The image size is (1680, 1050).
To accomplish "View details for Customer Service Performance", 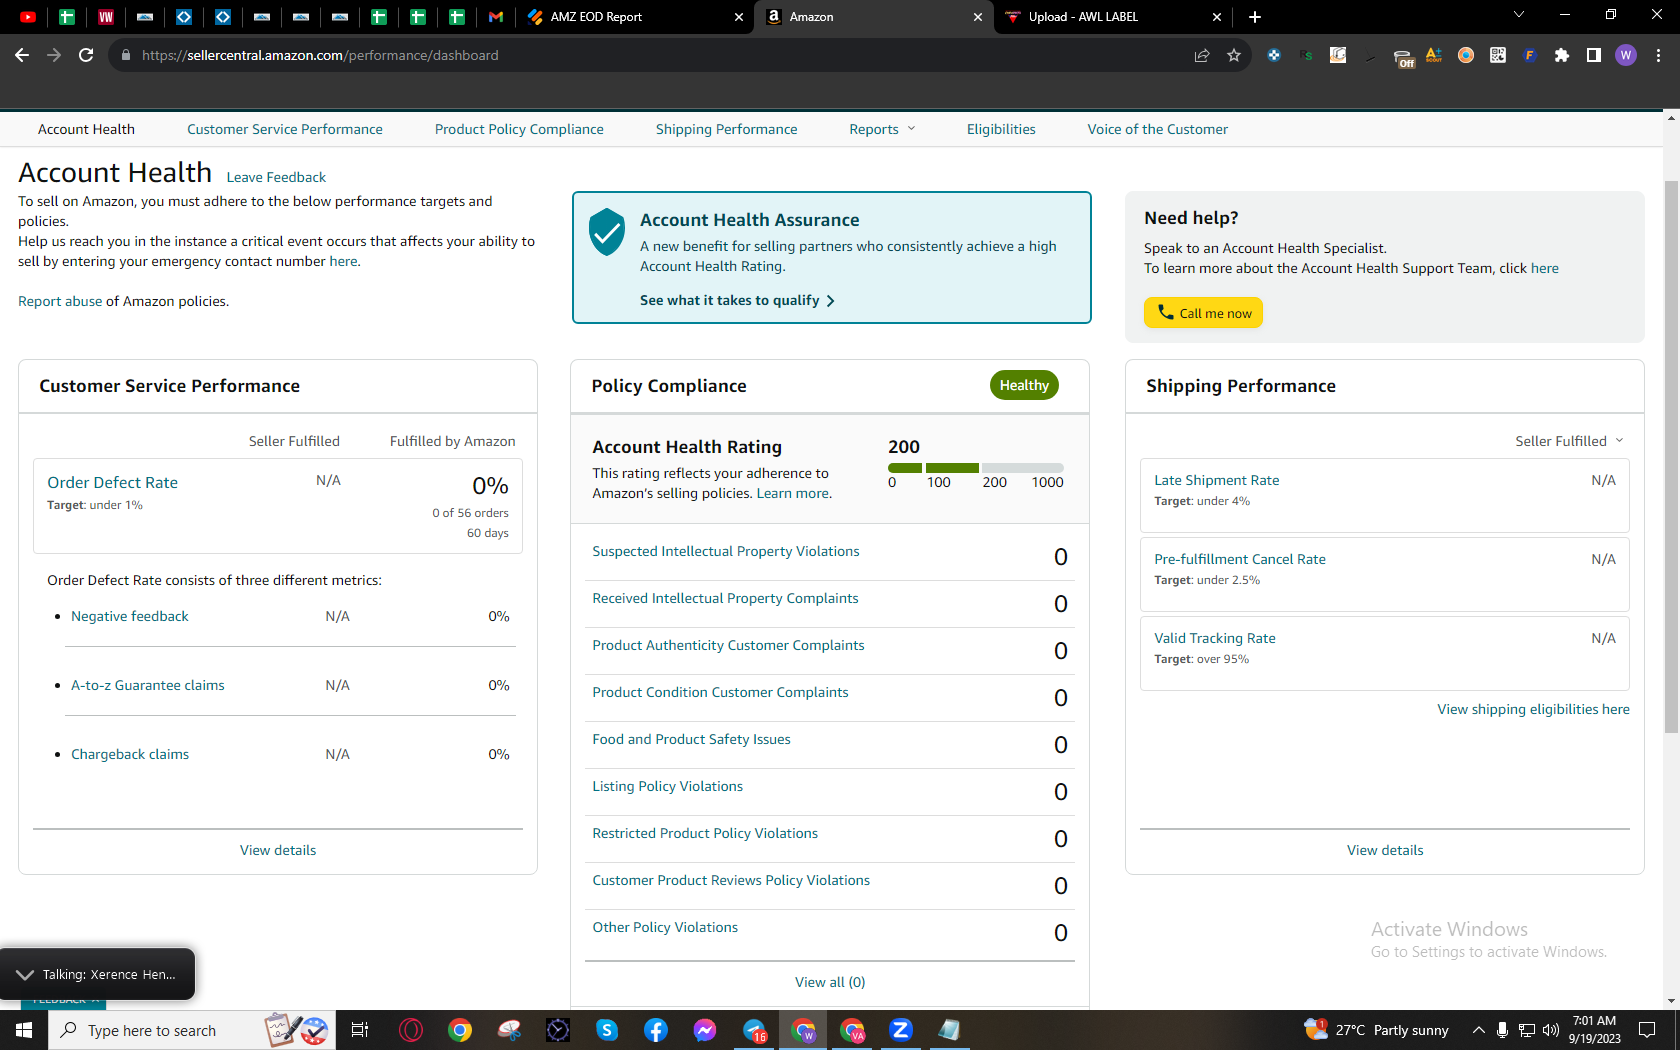I will coord(278,850).
